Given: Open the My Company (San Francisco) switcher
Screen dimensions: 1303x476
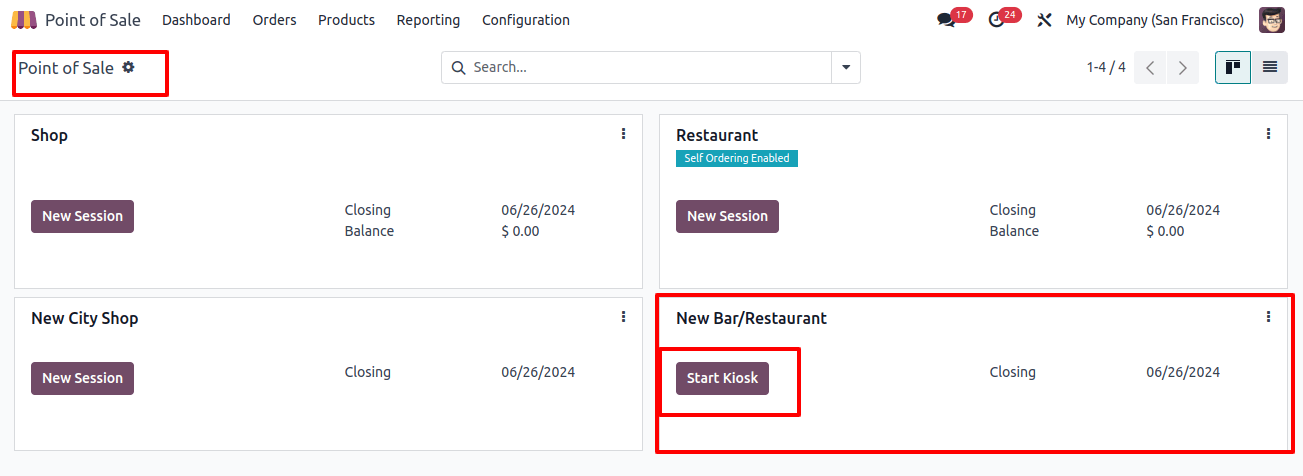Looking at the screenshot, I should (1155, 20).
